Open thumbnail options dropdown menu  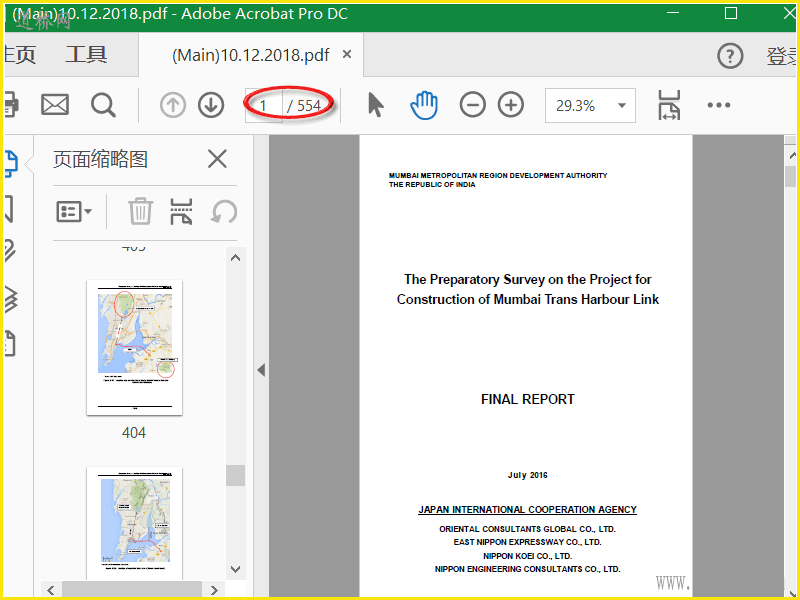coord(74,211)
